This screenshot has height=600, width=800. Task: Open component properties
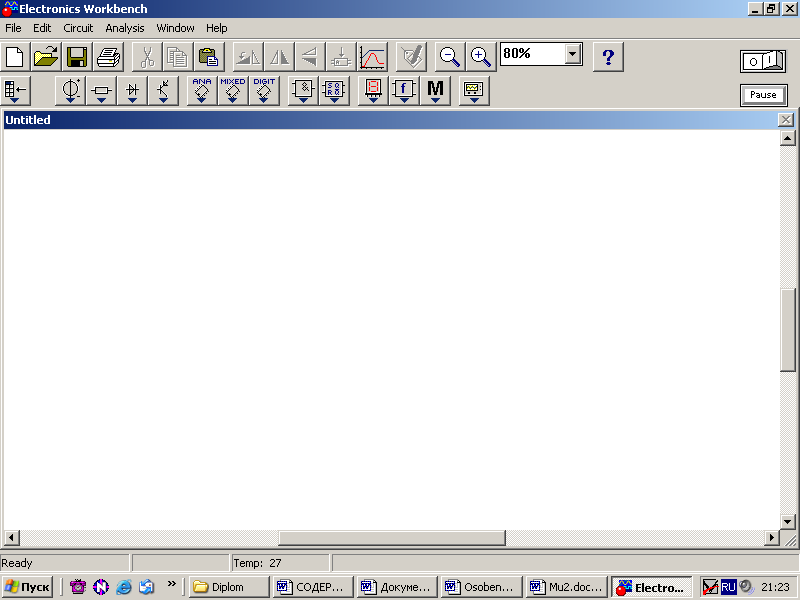pyautogui.click(x=411, y=57)
